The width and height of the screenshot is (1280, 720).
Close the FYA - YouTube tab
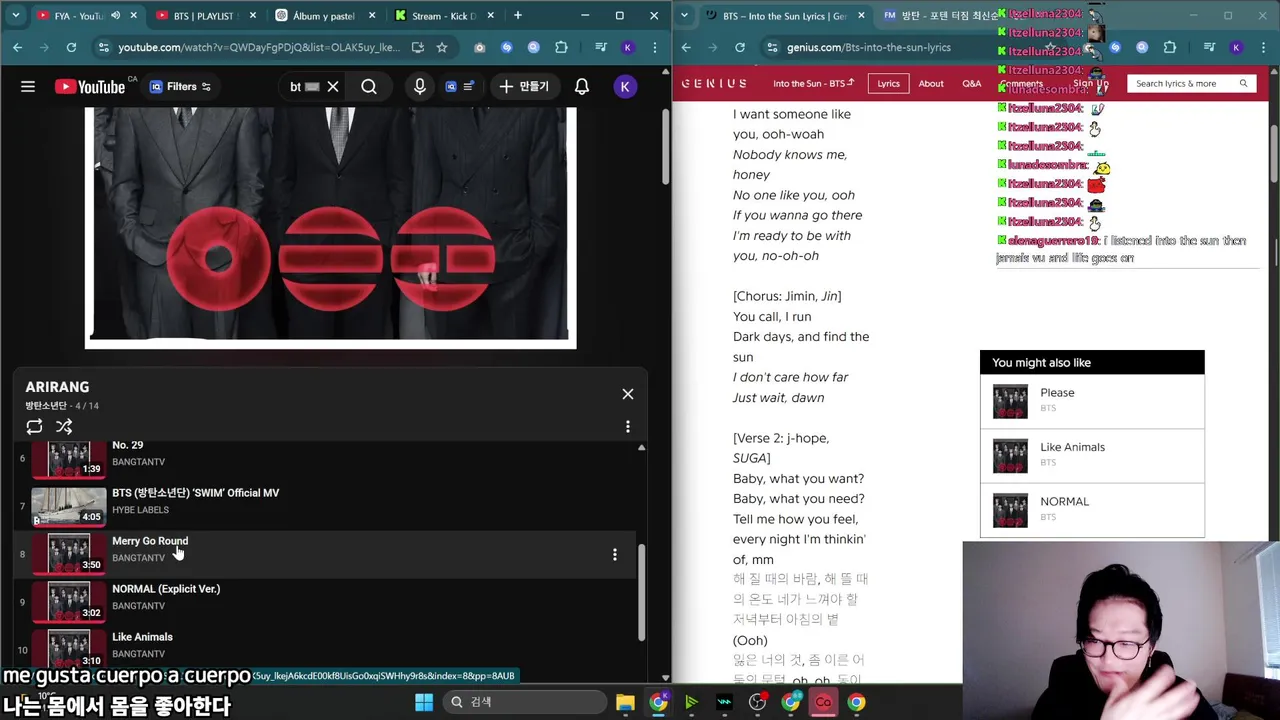tap(134, 16)
